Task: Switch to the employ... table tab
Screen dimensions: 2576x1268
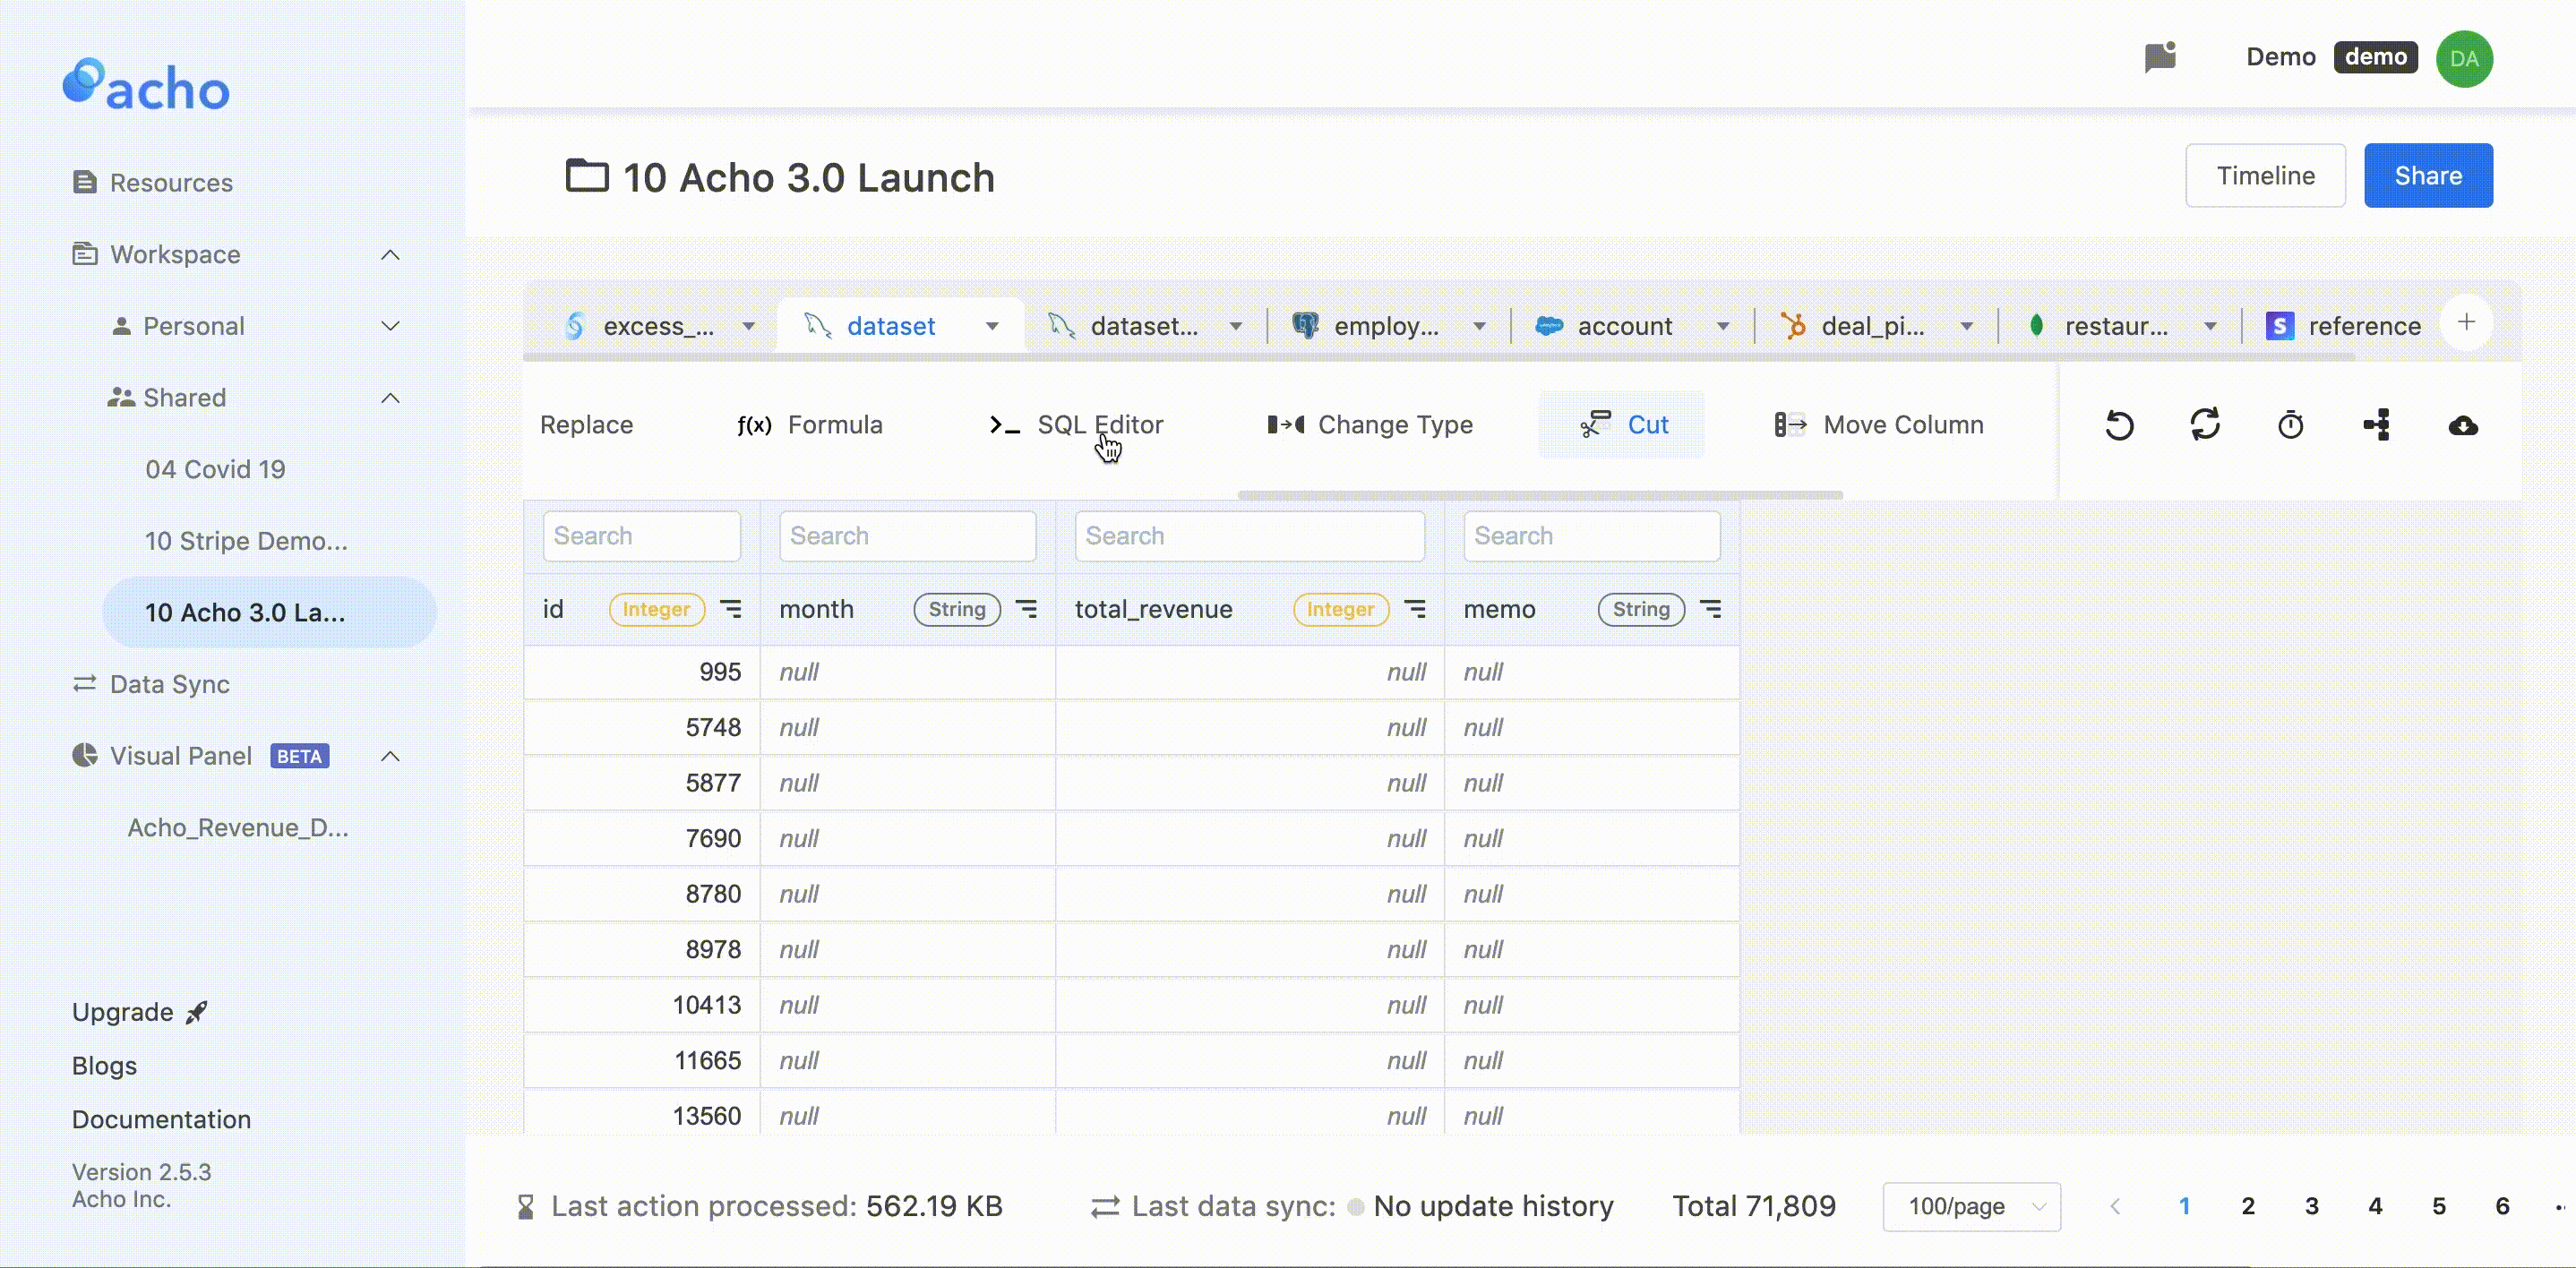Action: point(1386,326)
